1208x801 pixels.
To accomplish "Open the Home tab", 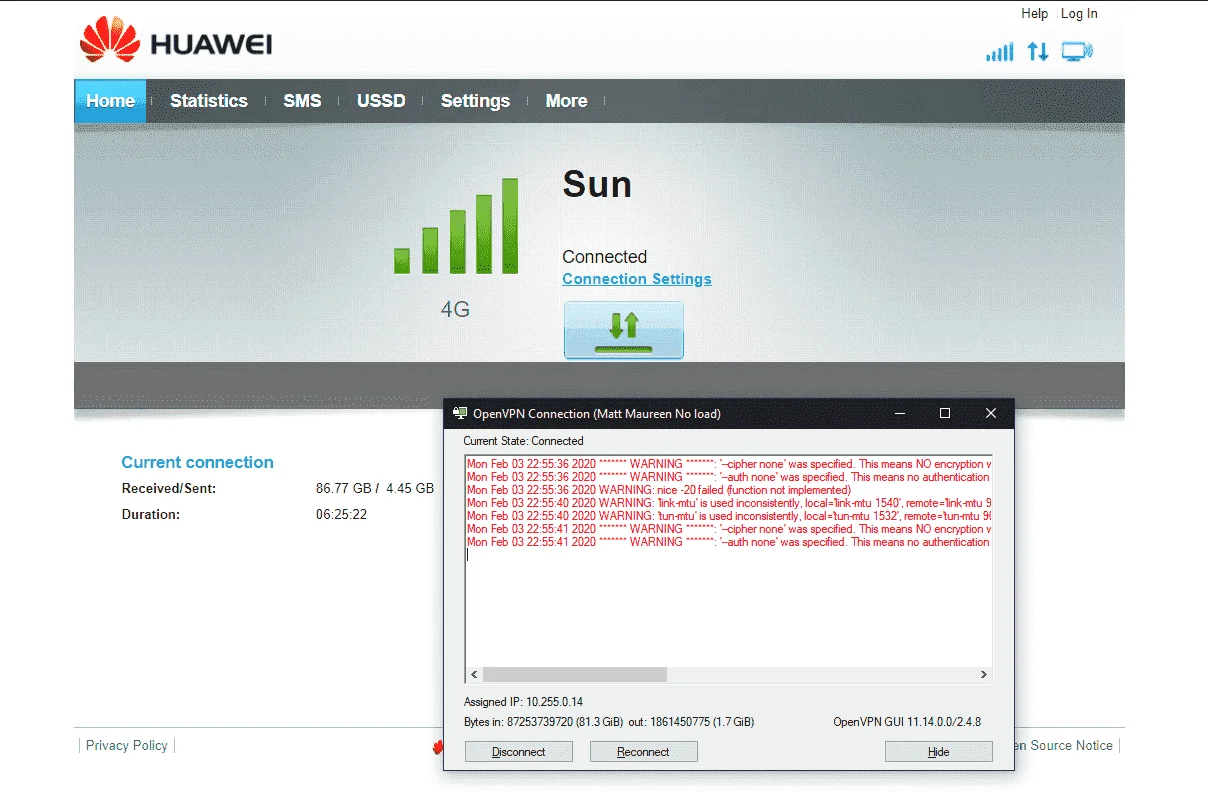I will click(110, 101).
